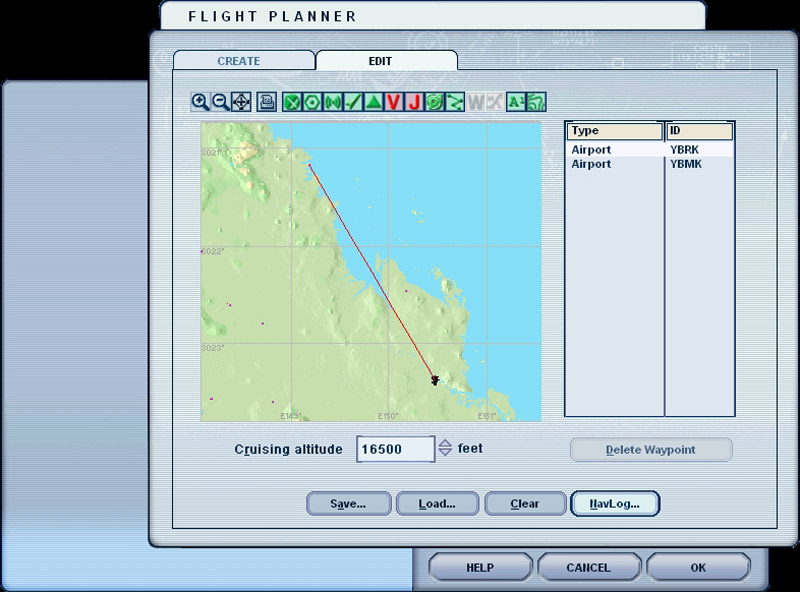Decrease cruising altitude with down arrow
Screen dimensions: 800x592
point(445,454)
